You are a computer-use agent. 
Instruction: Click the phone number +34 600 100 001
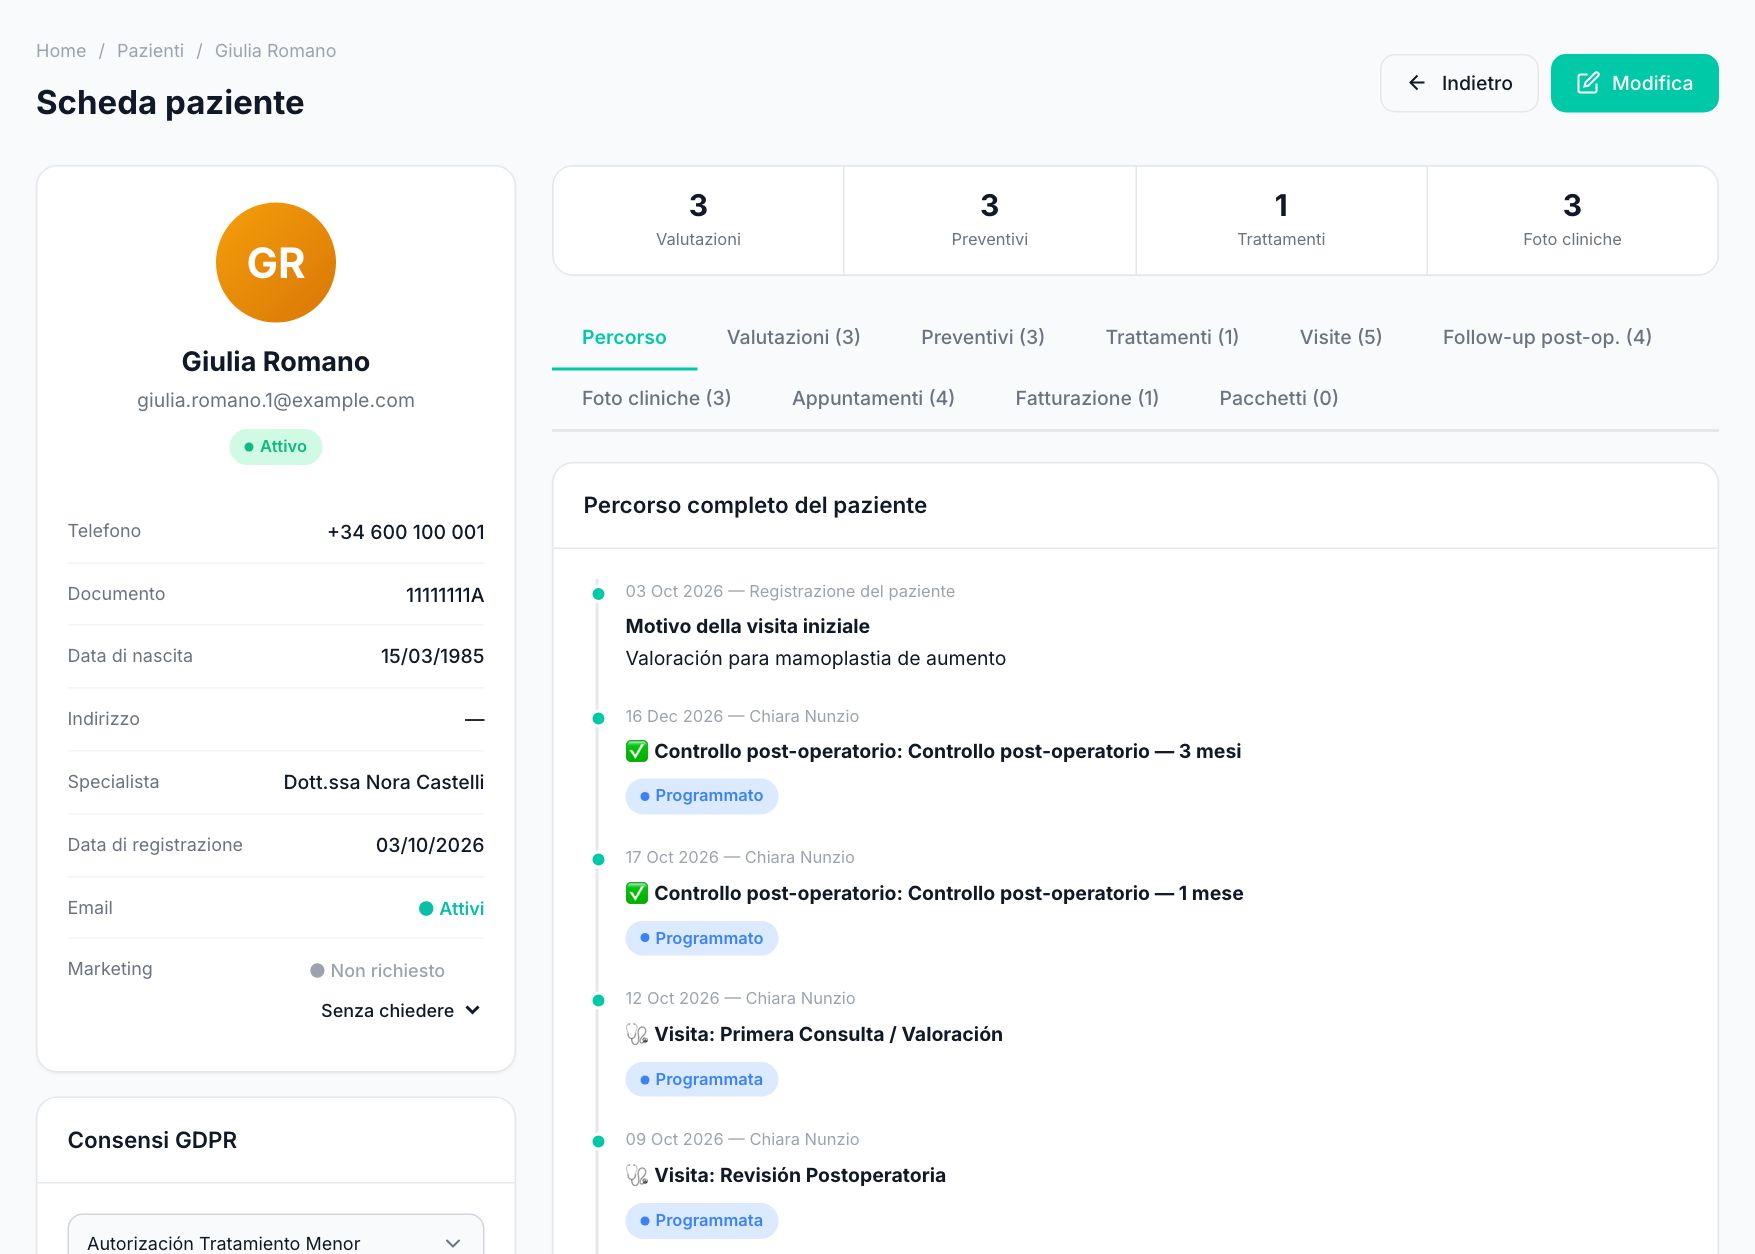pyautogui.click(x=406, y=532)
